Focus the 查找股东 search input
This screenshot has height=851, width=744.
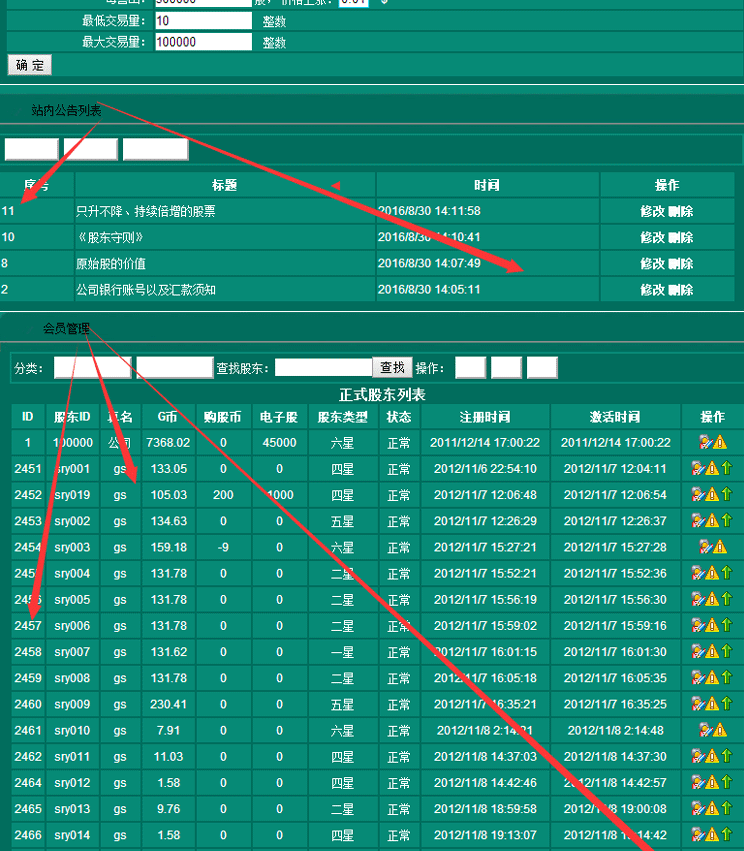323,367
